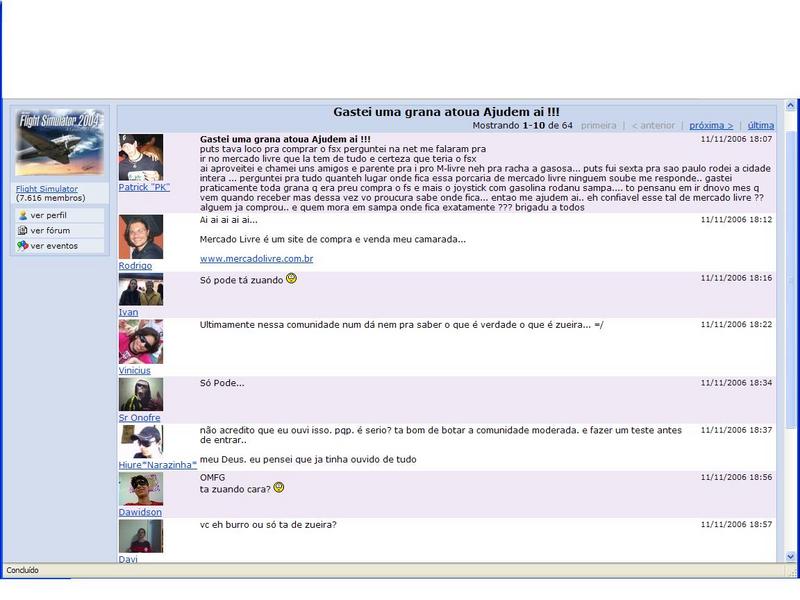Viewport: 800px width, 600px height.
Task: Click the timestamp 11/11/2006 18:12
Action: pos(736,219)
